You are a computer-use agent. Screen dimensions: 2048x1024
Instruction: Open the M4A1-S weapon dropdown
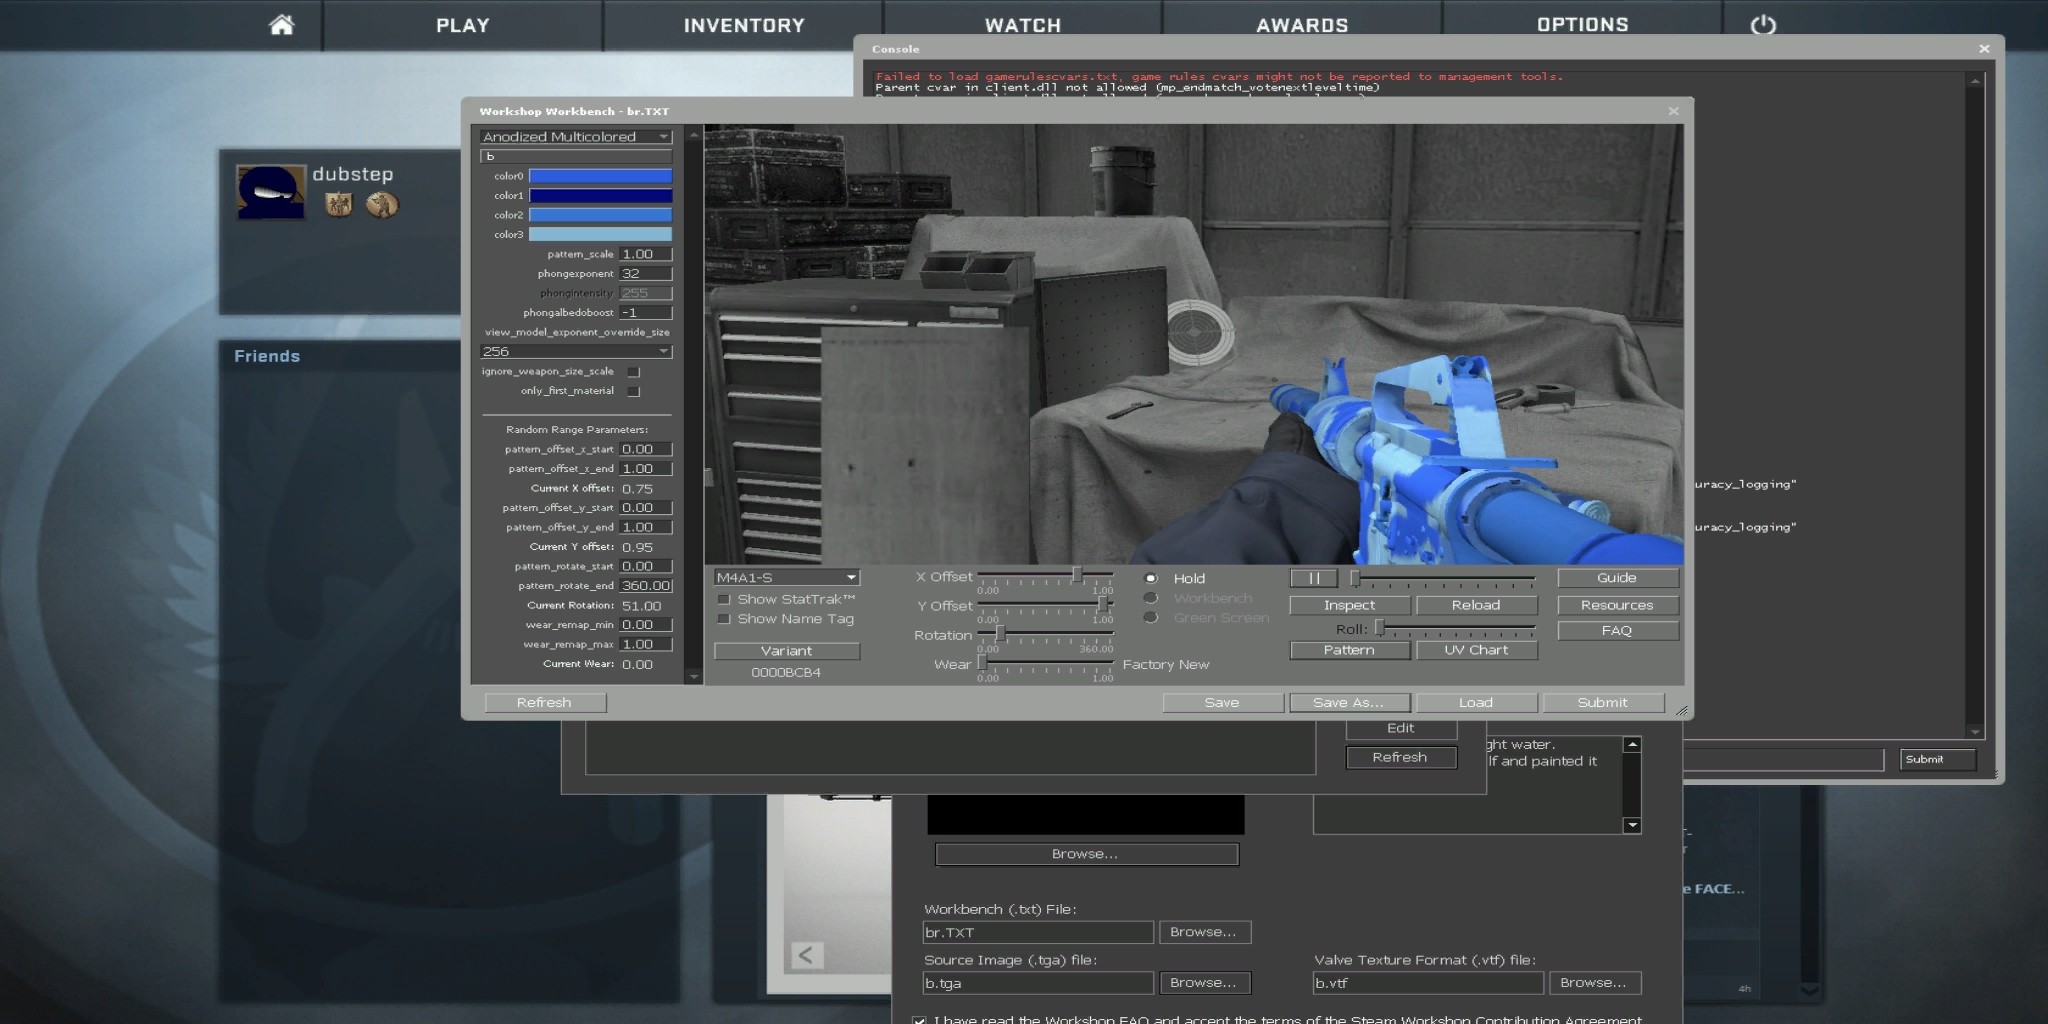(x=787, y=577)
